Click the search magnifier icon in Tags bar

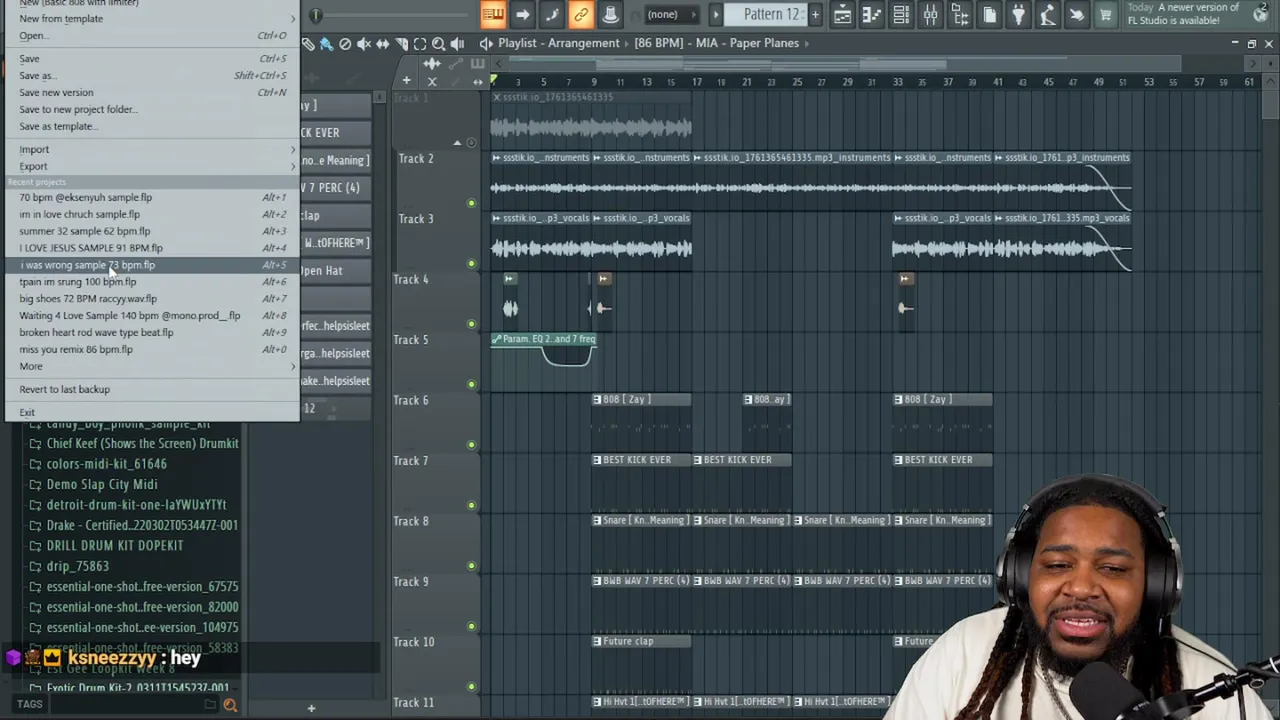point(230,705)
